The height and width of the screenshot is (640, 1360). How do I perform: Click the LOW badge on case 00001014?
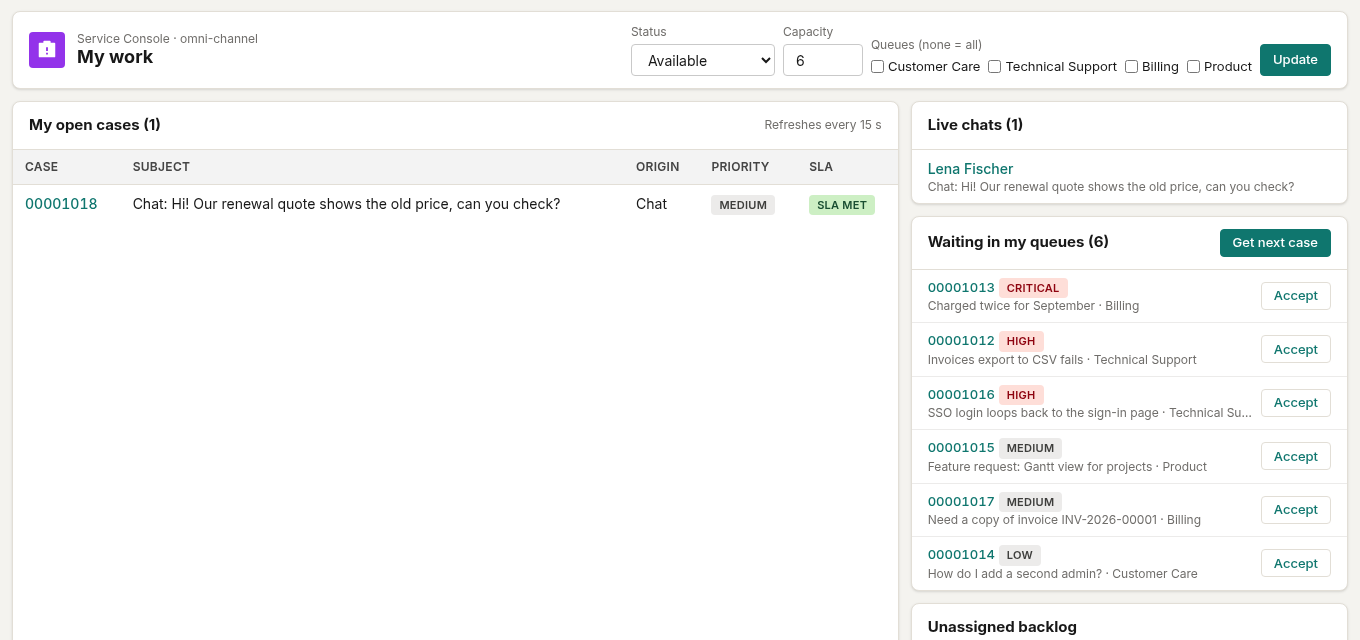point(1020,555)
